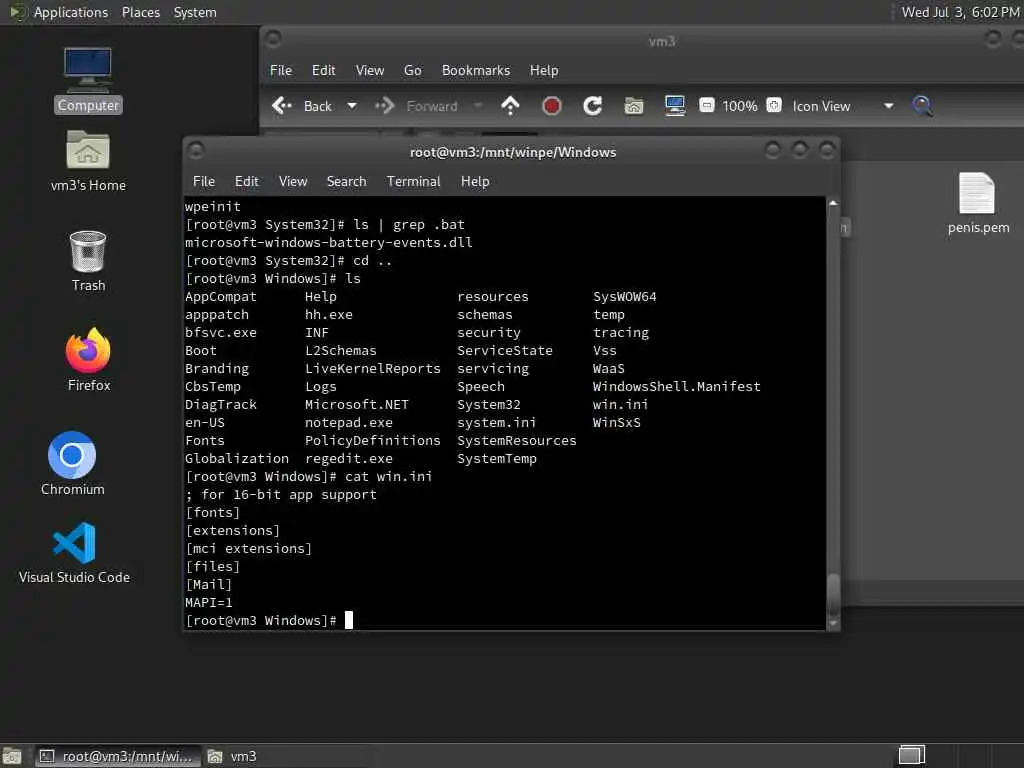Click "SysWOW64" in terminal listing

click(x=624, y=296)
